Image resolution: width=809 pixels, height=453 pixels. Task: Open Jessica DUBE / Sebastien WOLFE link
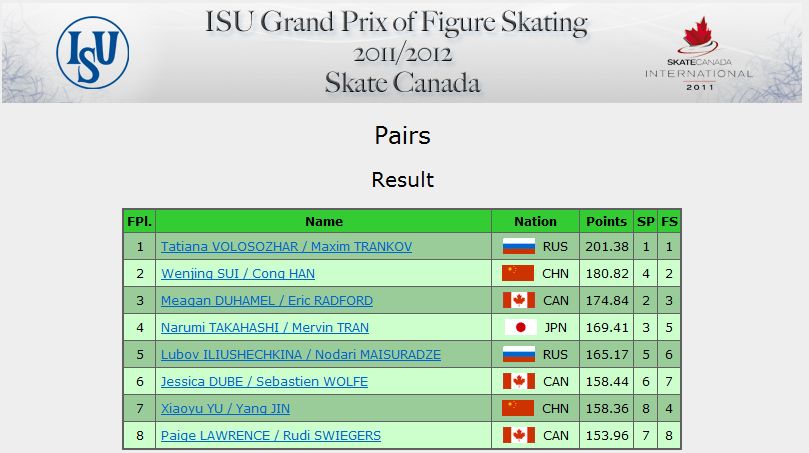coord(264,381)
